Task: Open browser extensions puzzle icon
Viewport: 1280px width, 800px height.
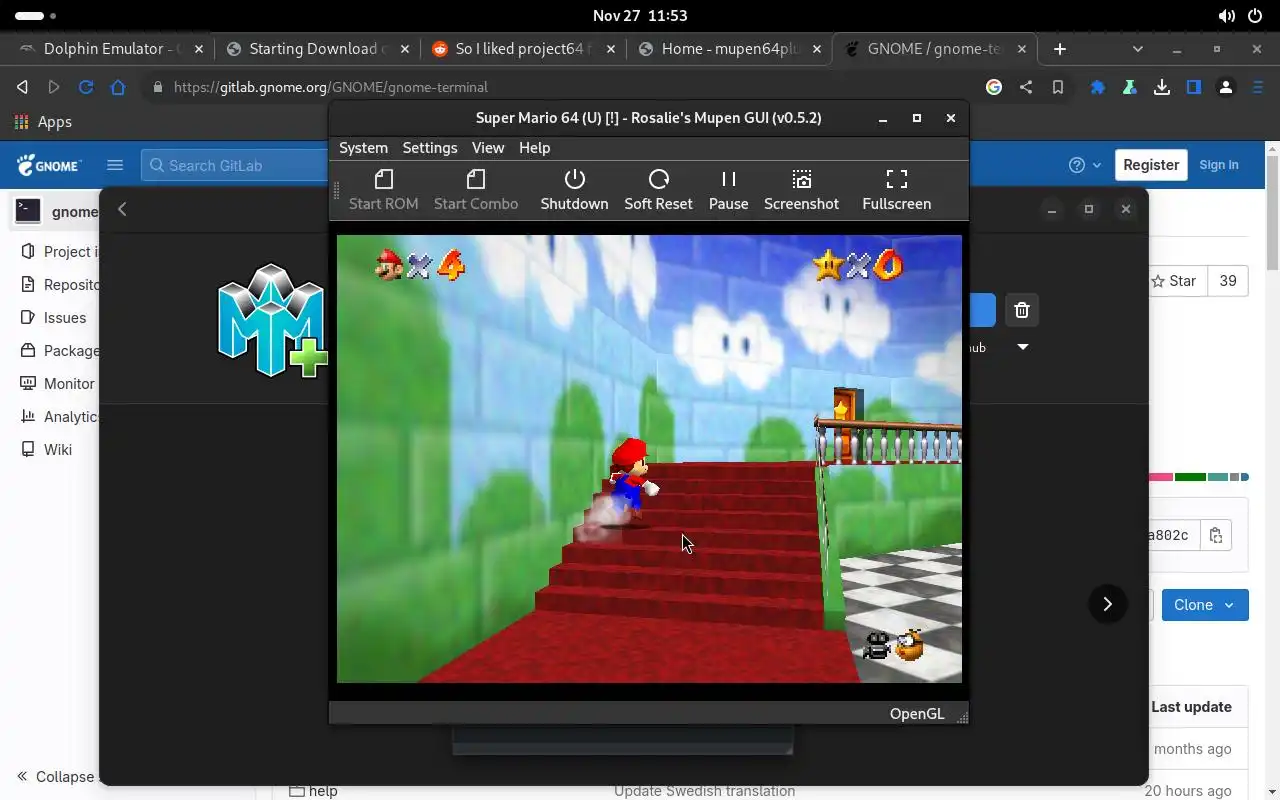Action: coord(1098,87)
